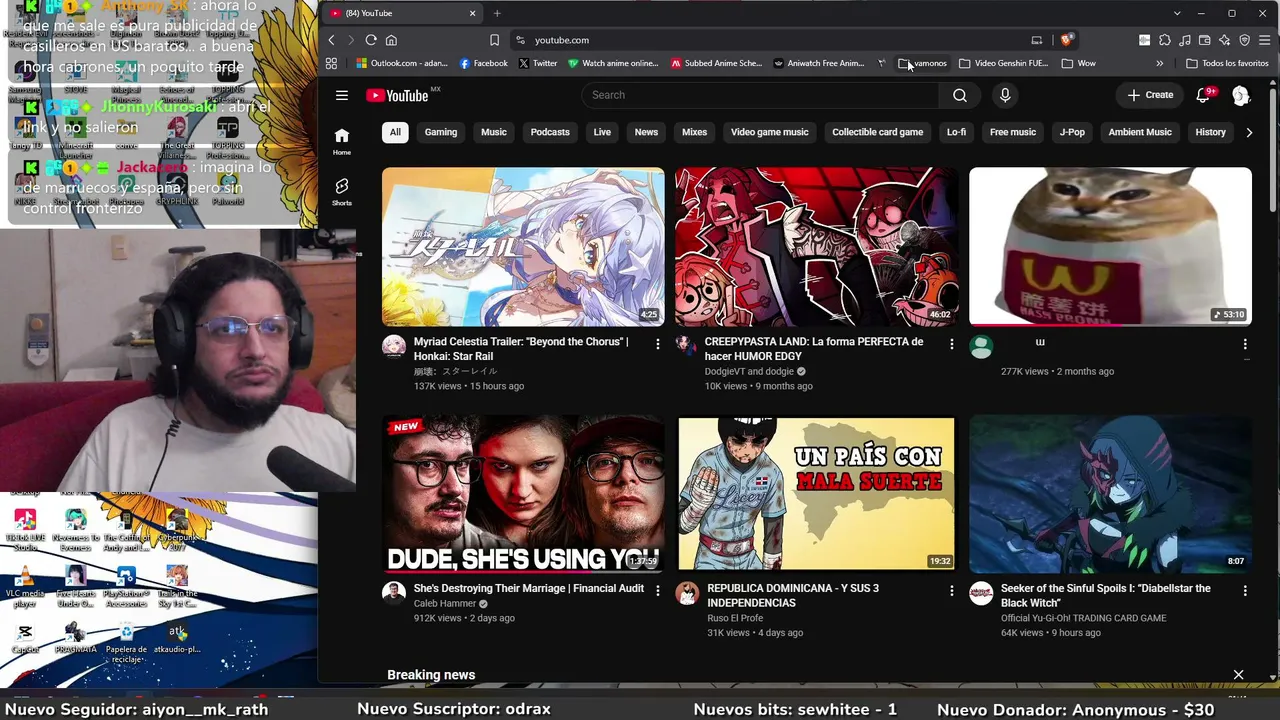Screen dimensions: 1280x720
Task: Open options menu for Seeker of the Sinful Spoils
Action: pyautogui.click(x=1245, y=591)
